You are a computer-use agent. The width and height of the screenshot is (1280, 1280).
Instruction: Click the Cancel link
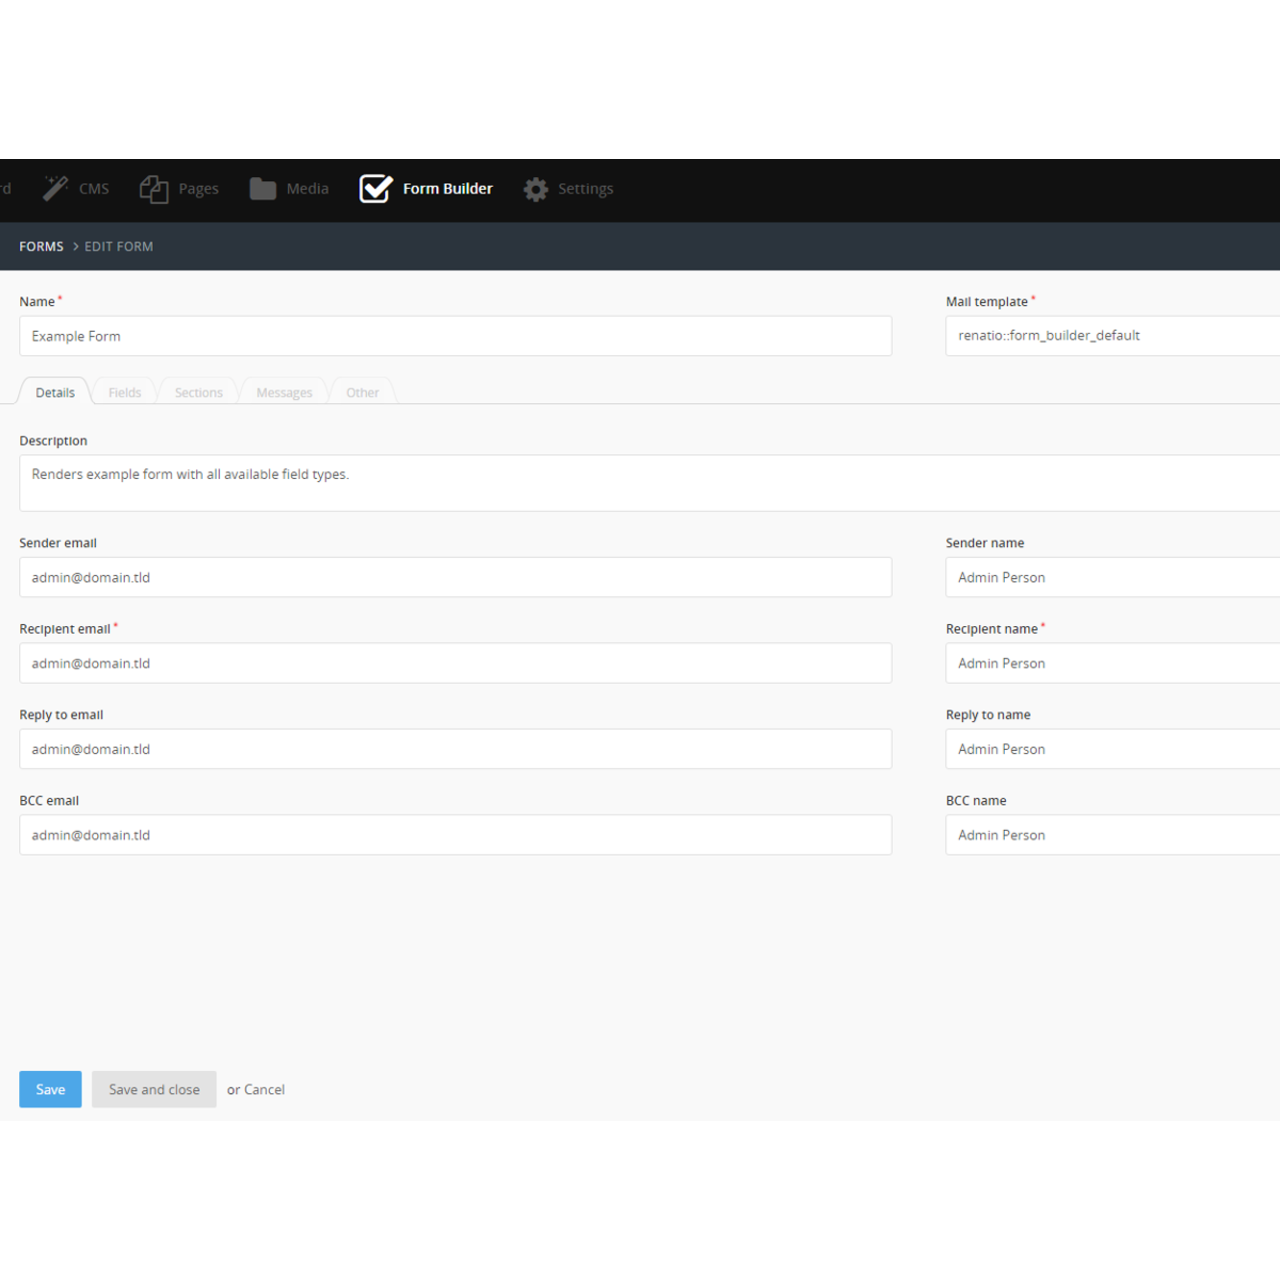264,1090
